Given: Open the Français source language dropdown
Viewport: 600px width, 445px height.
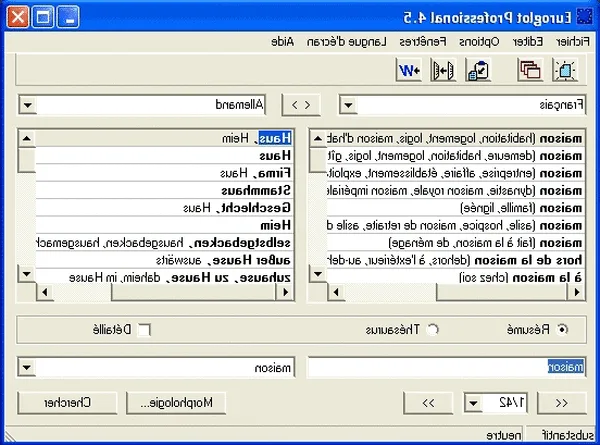Looking at the screenshot, I should (x=348, y=105).
